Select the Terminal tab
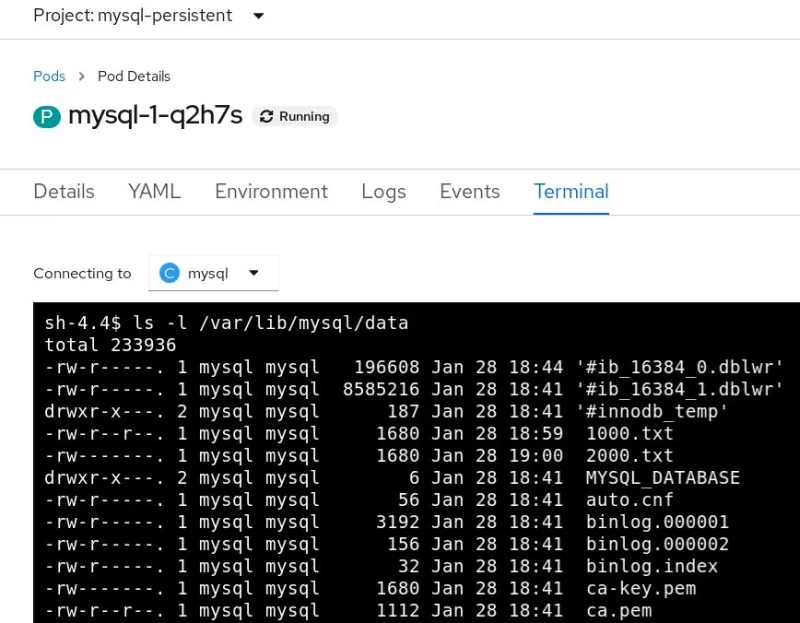 571,191
